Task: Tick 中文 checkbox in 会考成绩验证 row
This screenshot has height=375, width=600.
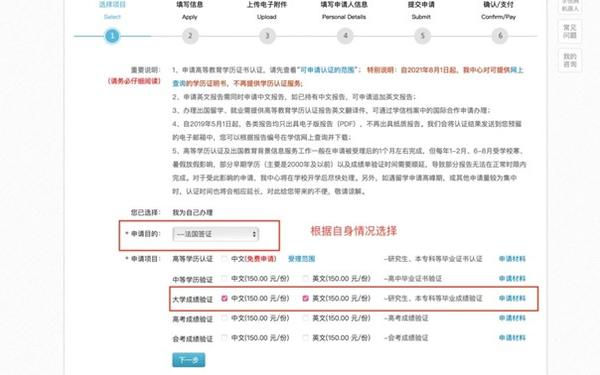Action: (224, 338)
